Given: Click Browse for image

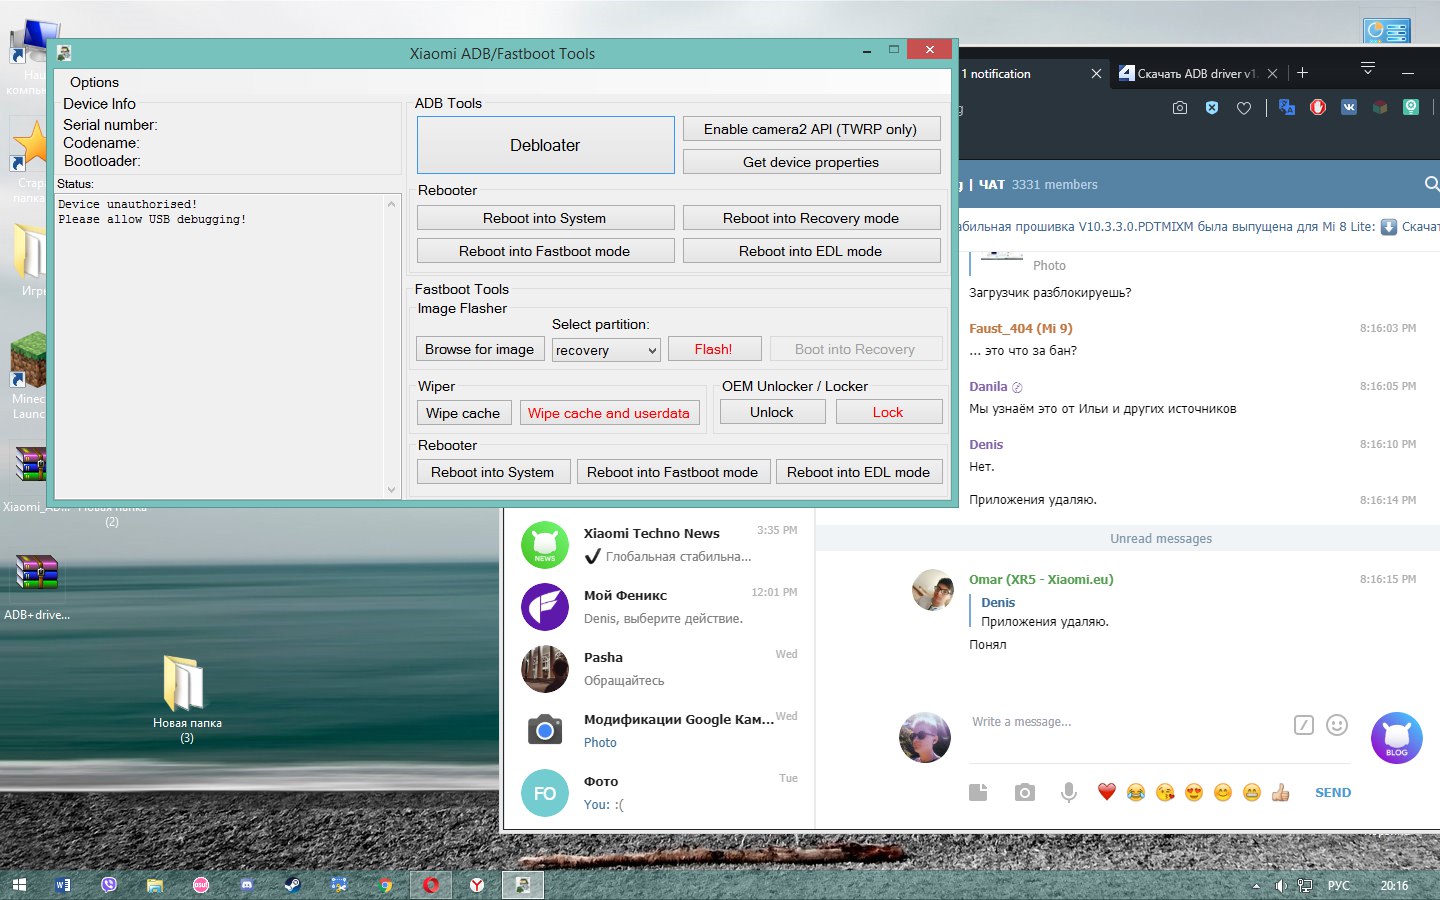Looking at the screenshot, I should pyautogui.click(x=479, y=349).
